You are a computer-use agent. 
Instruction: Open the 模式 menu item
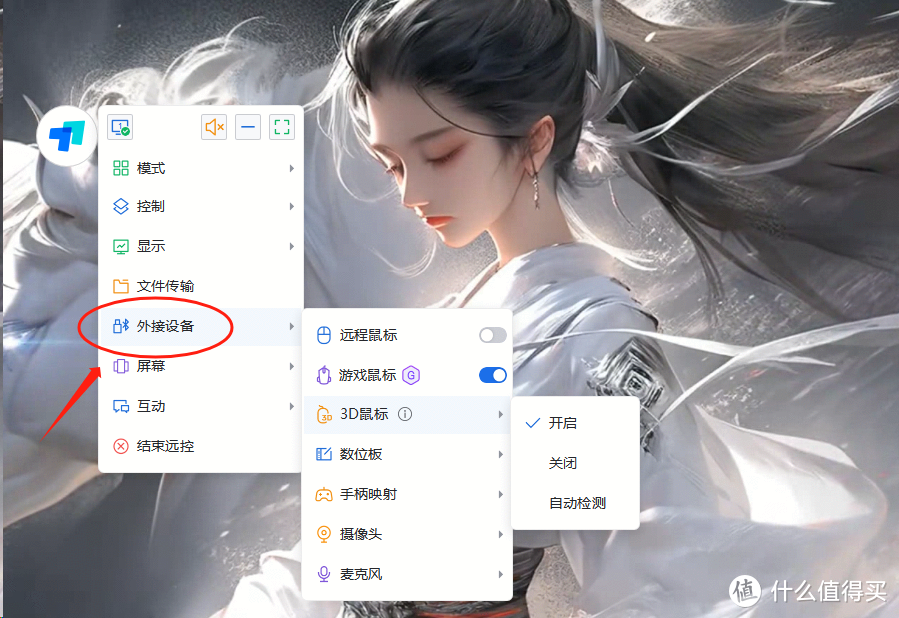point(201,168)
